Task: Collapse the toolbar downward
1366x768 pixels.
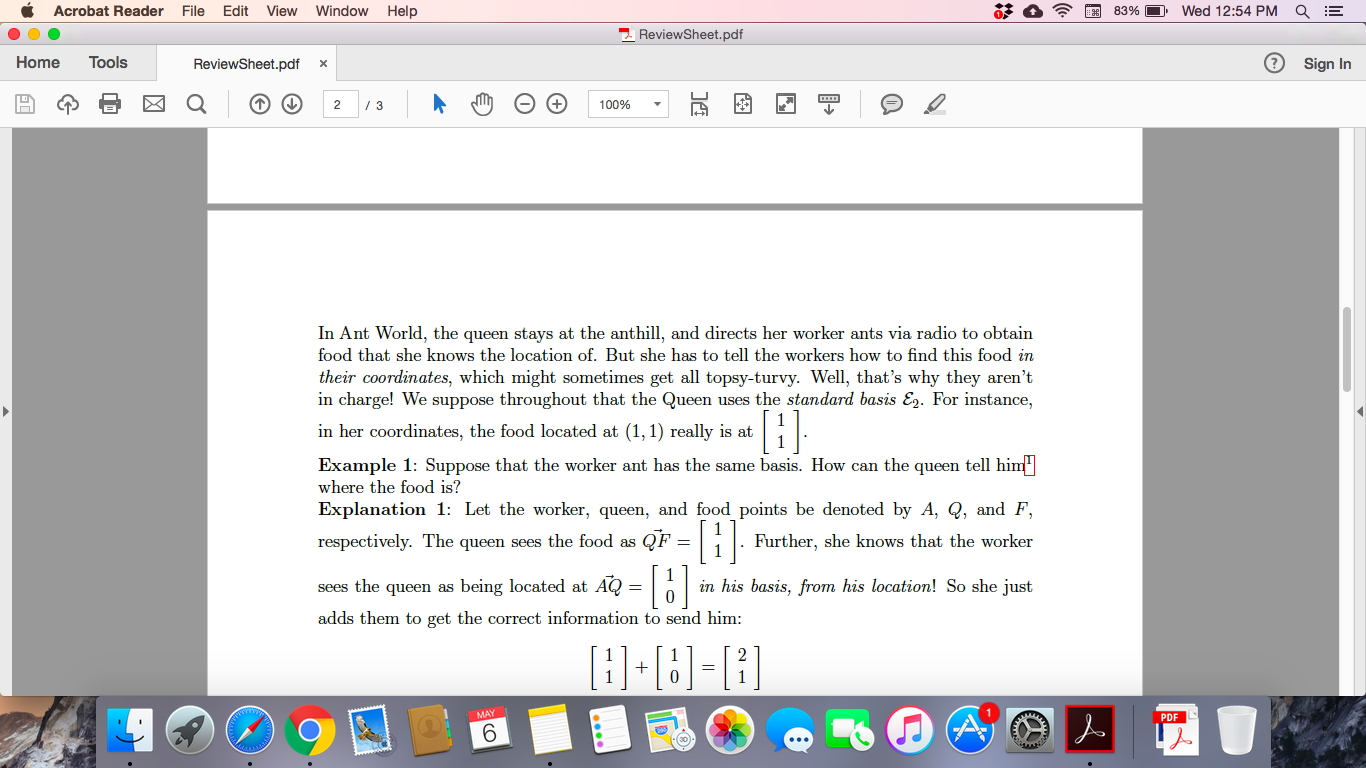Action: (x=829, y=103)
